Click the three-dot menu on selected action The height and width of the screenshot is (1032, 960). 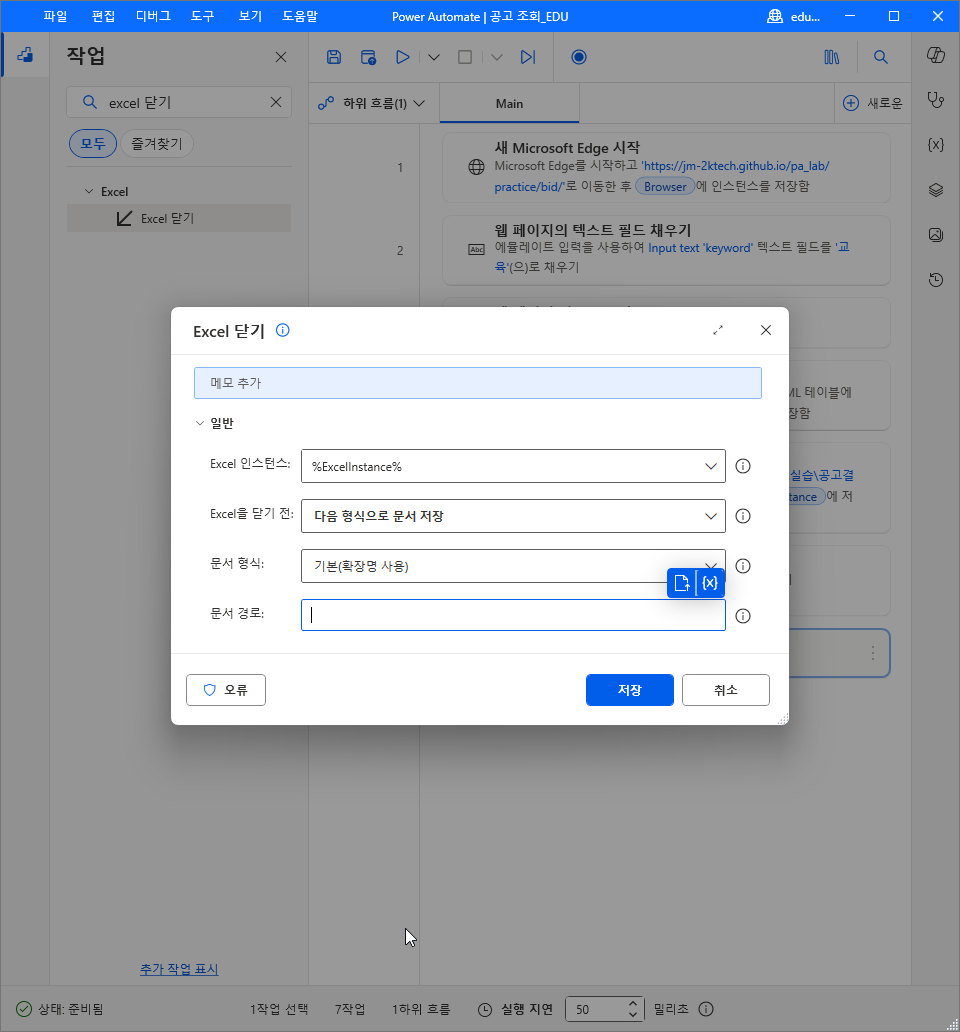tap(872, 653)
